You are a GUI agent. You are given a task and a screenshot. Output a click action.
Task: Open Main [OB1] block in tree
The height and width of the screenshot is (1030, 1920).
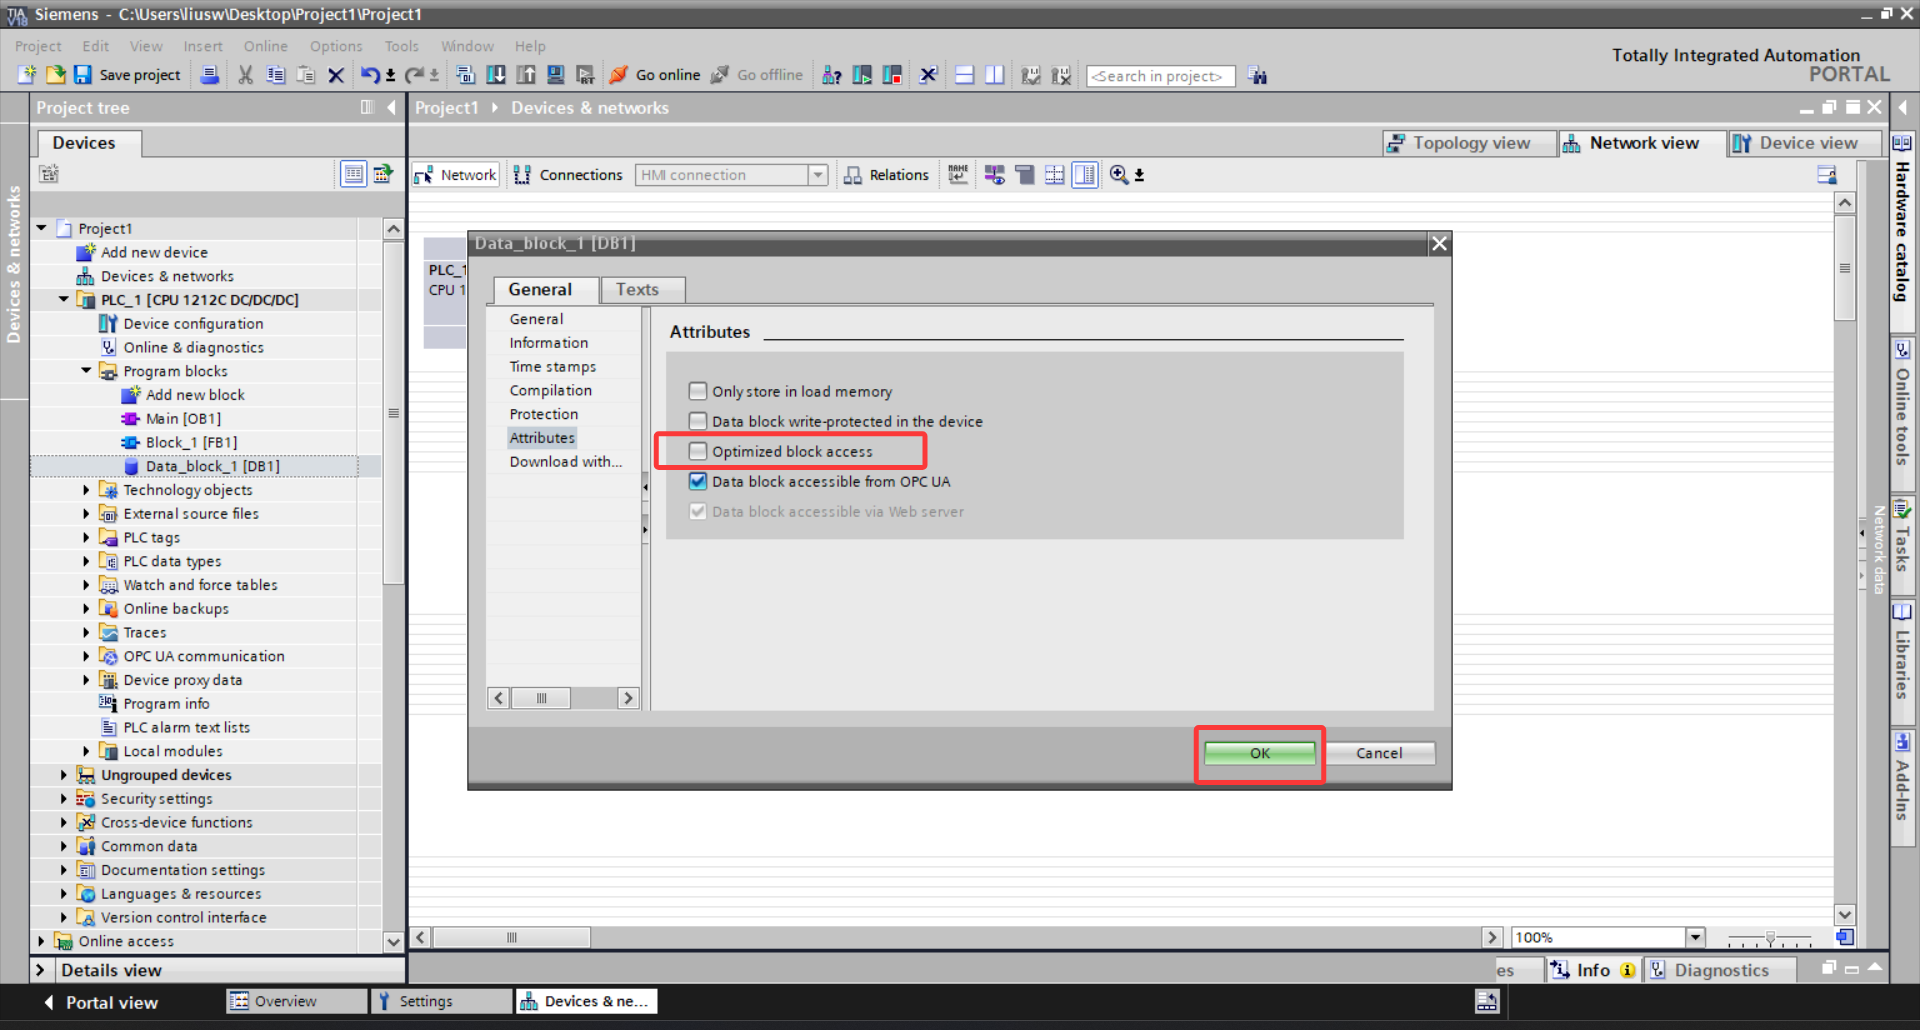pyautogui.click(x=183, y=418)
